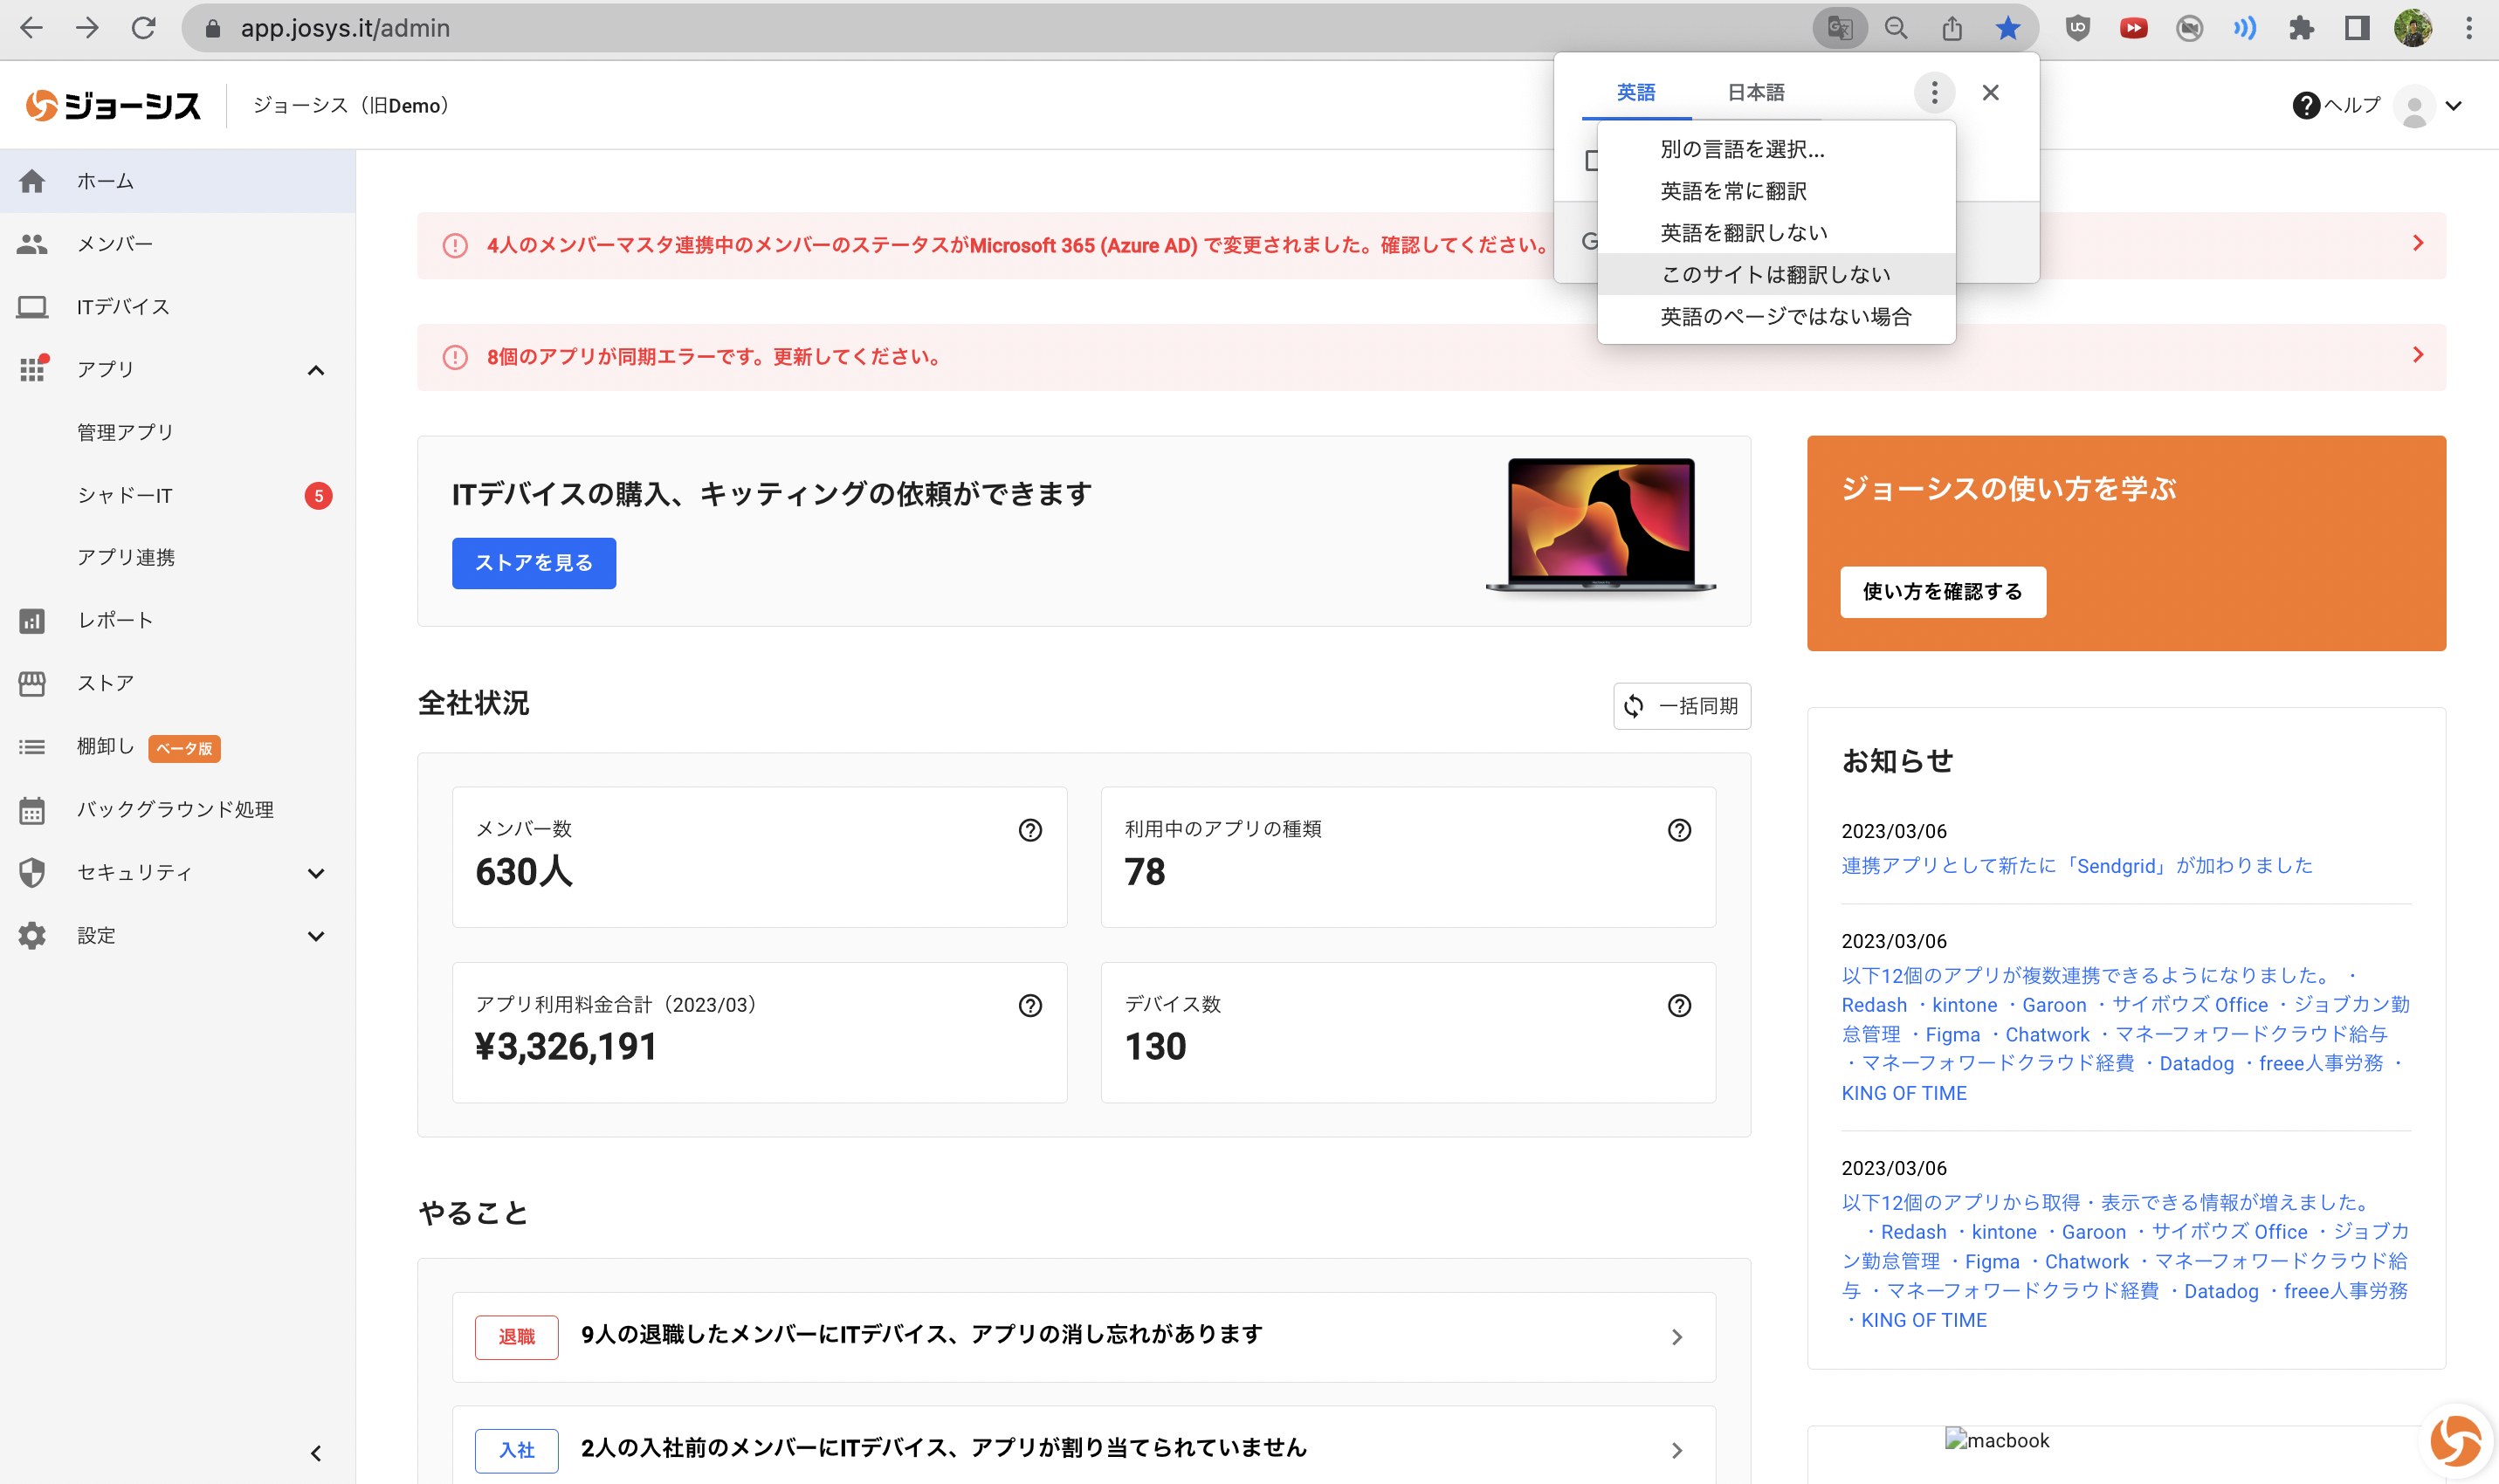Image resolution: width=2499 pixels, height=1484 pixels.
Task: Toggle the bookmark star in address bar
Action: tap(2007, 28)
